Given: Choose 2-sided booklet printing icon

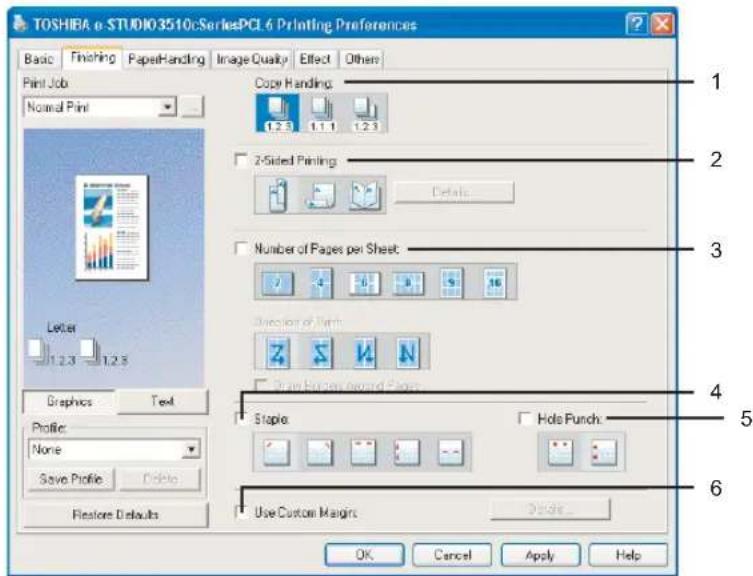Looking at the screenshot, I should [365, 195].
